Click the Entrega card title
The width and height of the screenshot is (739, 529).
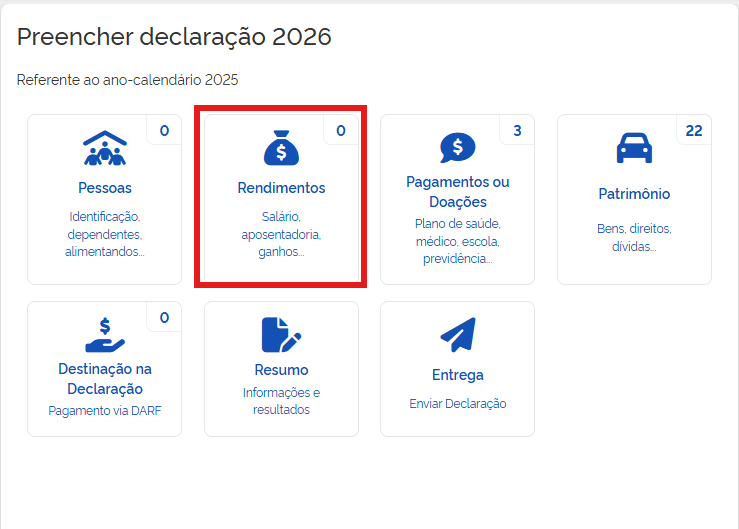pyautogui.click(x=457, y=375)
